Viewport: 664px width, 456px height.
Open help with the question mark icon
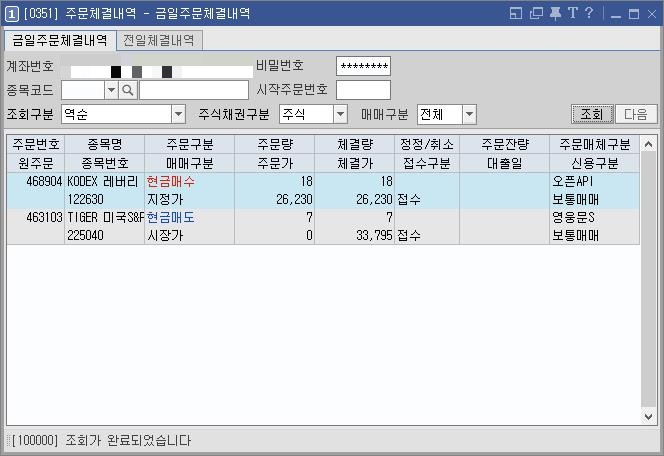[x=589, y=13]
